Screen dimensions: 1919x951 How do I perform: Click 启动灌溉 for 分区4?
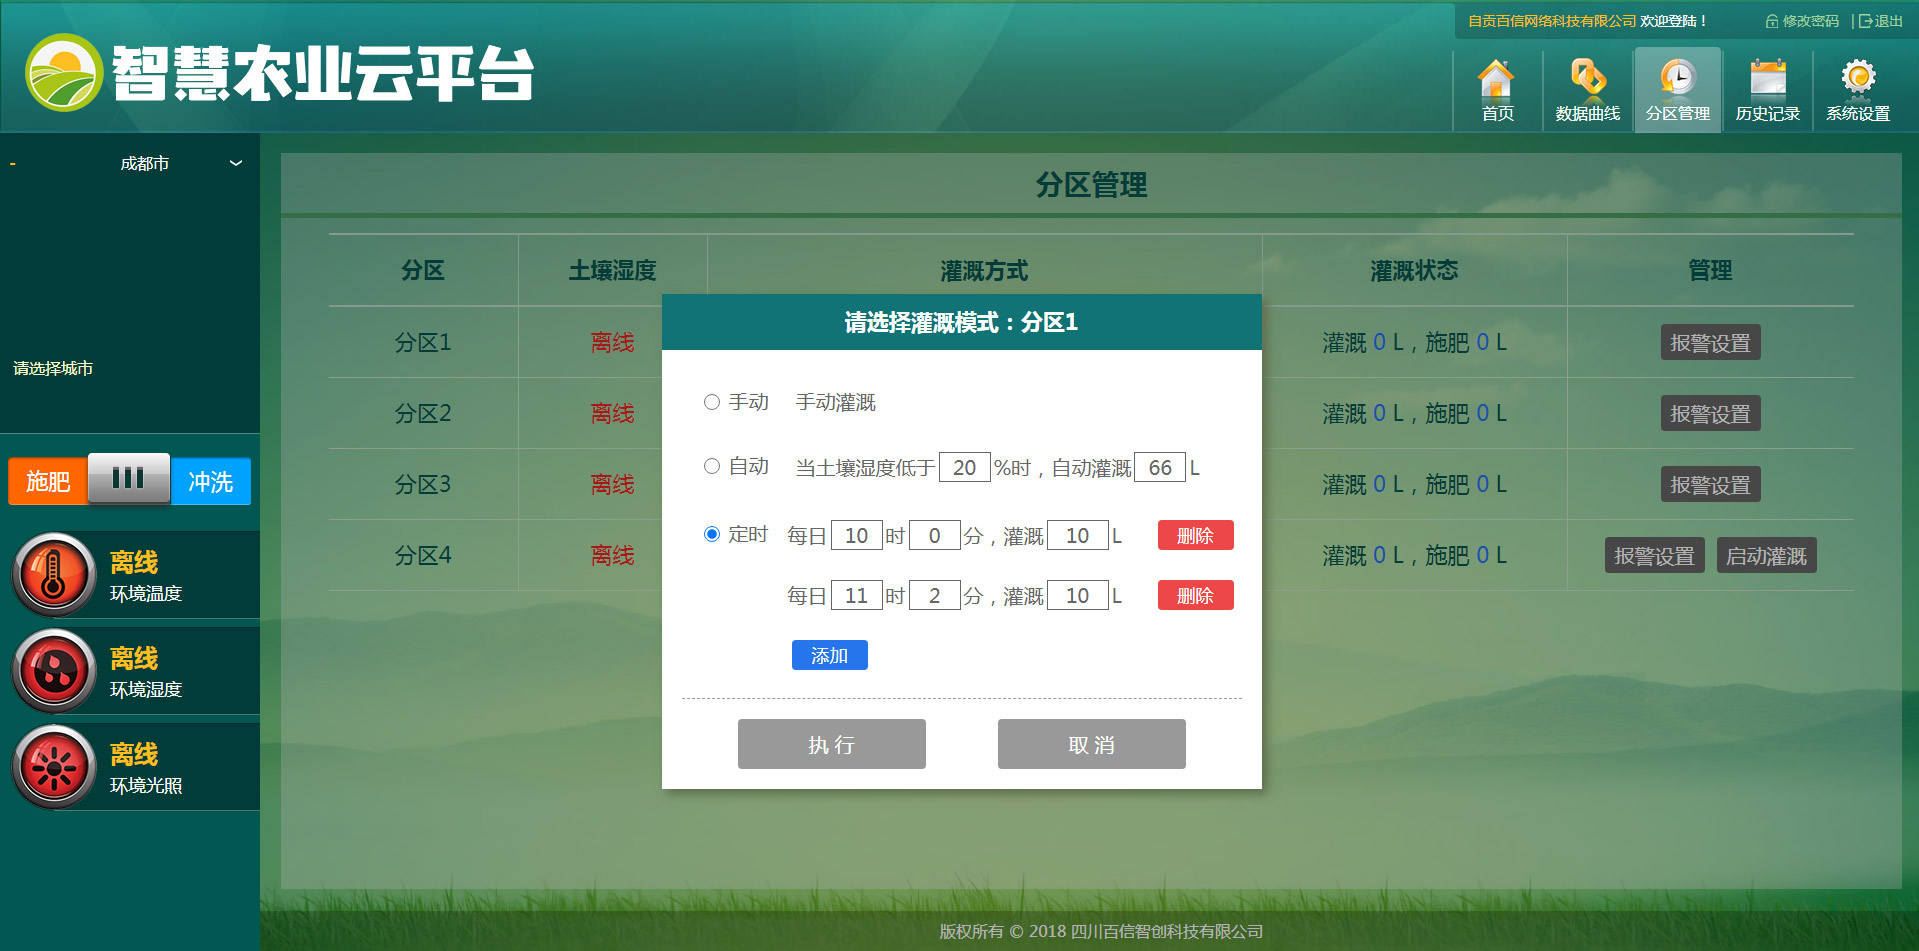pos(1766,555)
